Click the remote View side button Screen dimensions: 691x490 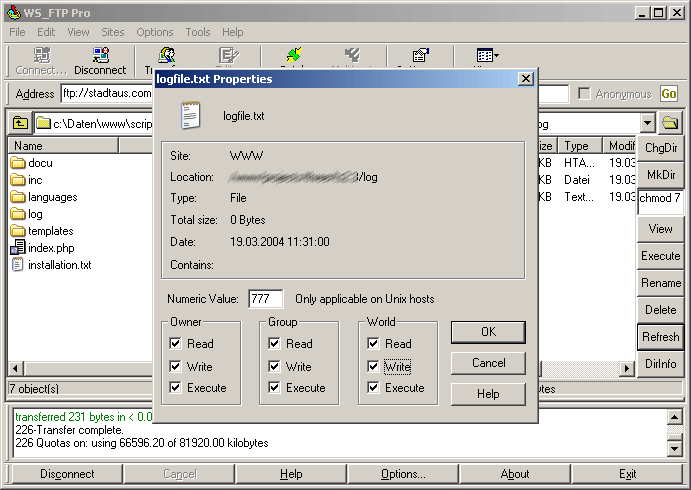click(661, 229)
